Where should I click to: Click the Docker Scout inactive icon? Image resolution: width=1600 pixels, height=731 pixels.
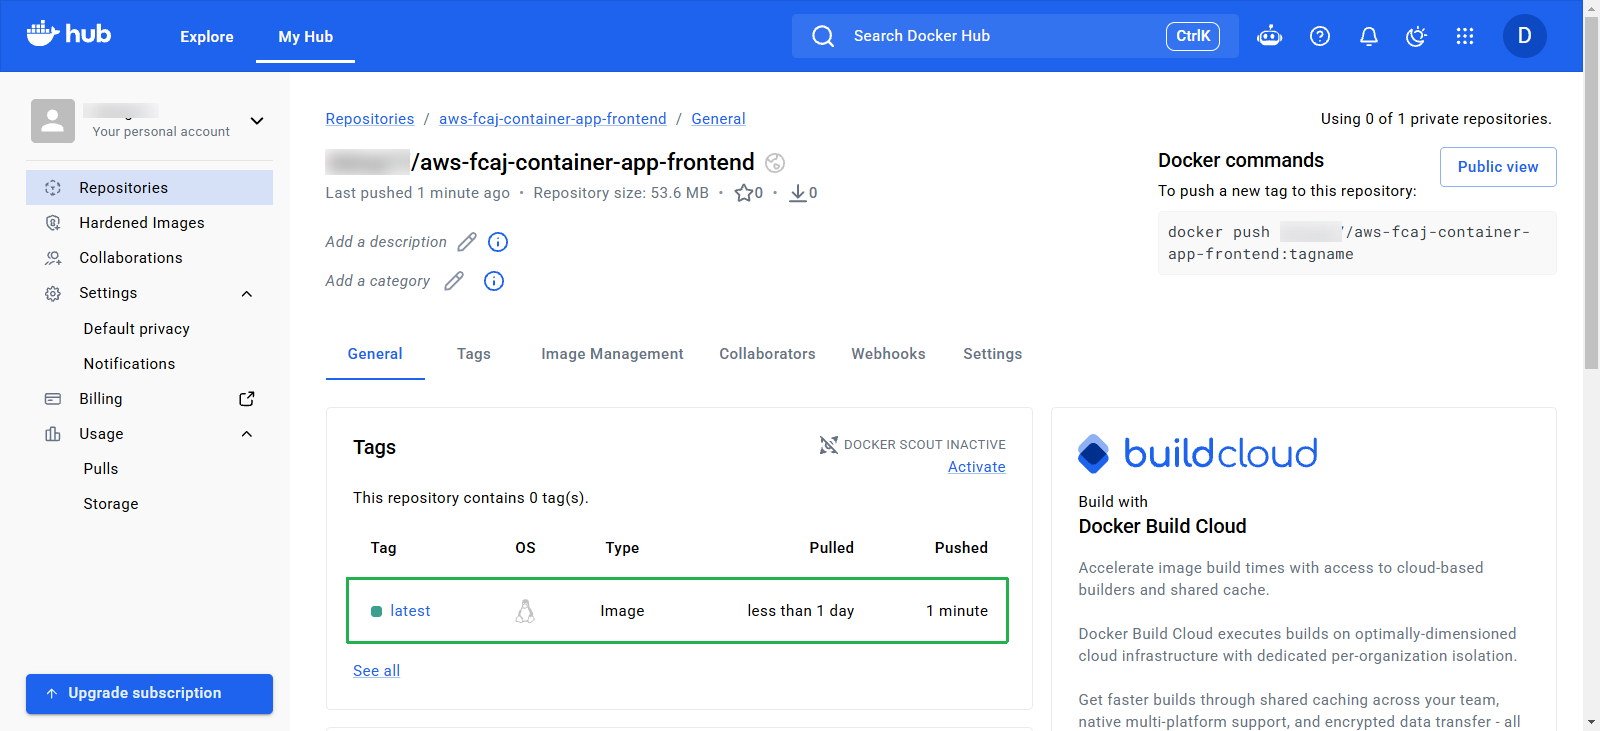coord(829,445)
